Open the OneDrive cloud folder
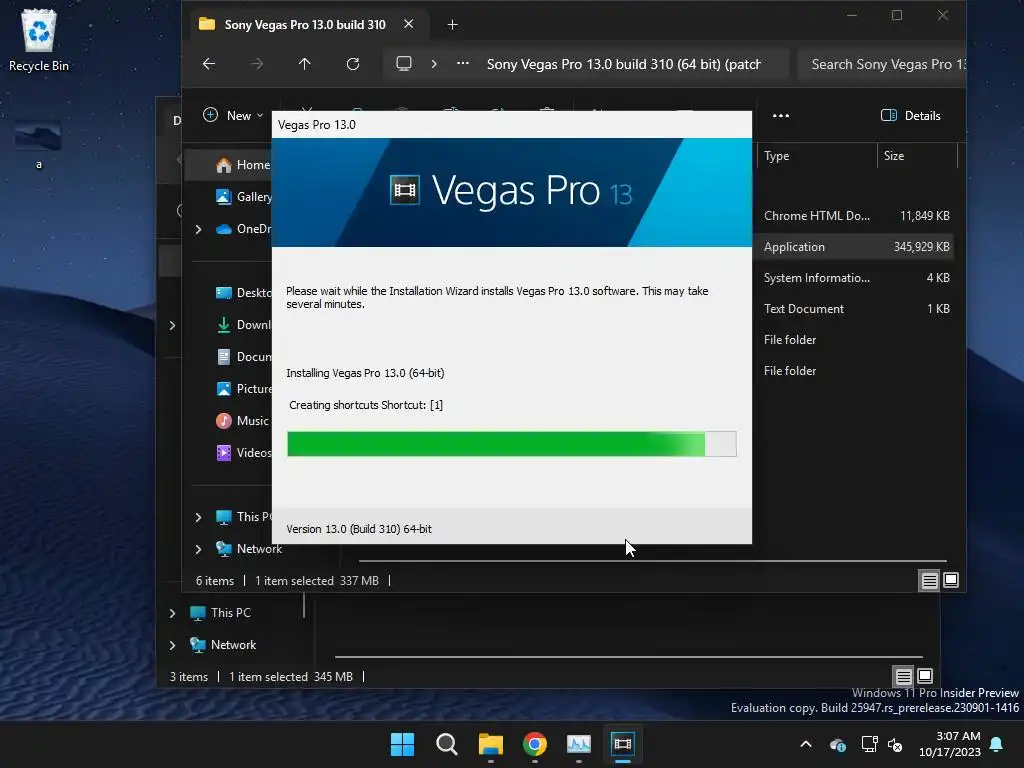The image size is (1024, 768). pyautogui.click(x=243, y=229)
